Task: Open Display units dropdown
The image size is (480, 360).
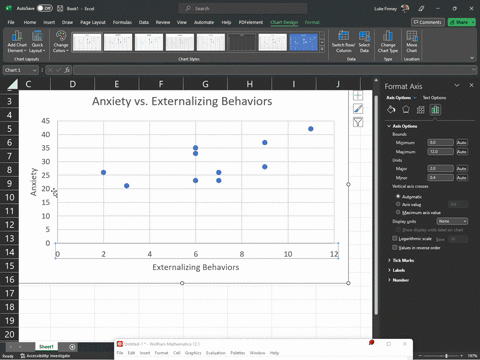Action: [x=452, y=221]
